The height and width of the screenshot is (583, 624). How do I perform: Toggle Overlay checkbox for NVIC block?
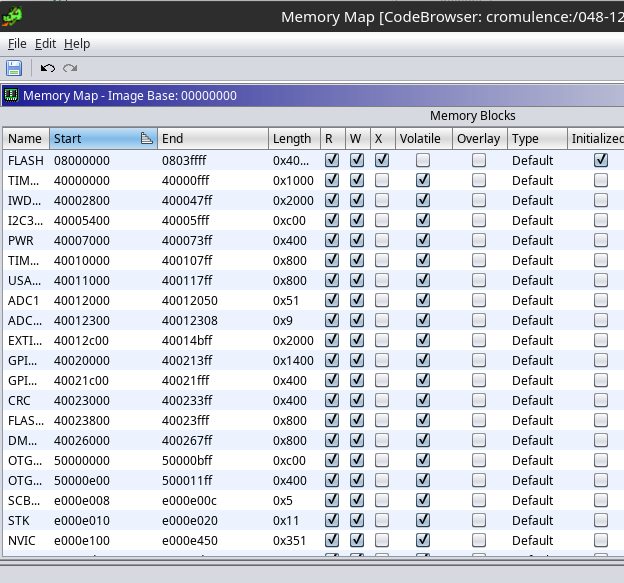click(x=479, y=540)
